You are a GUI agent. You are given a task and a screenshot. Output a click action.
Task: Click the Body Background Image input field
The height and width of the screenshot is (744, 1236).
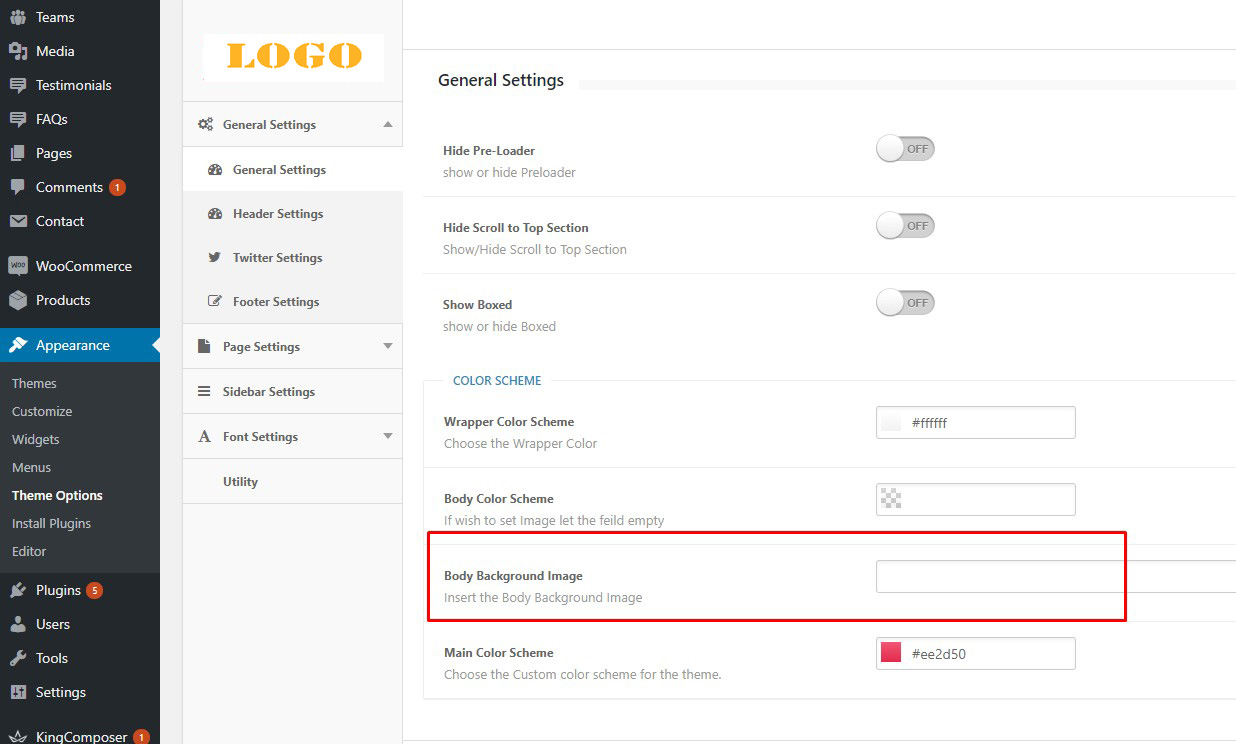(1055, 577)
